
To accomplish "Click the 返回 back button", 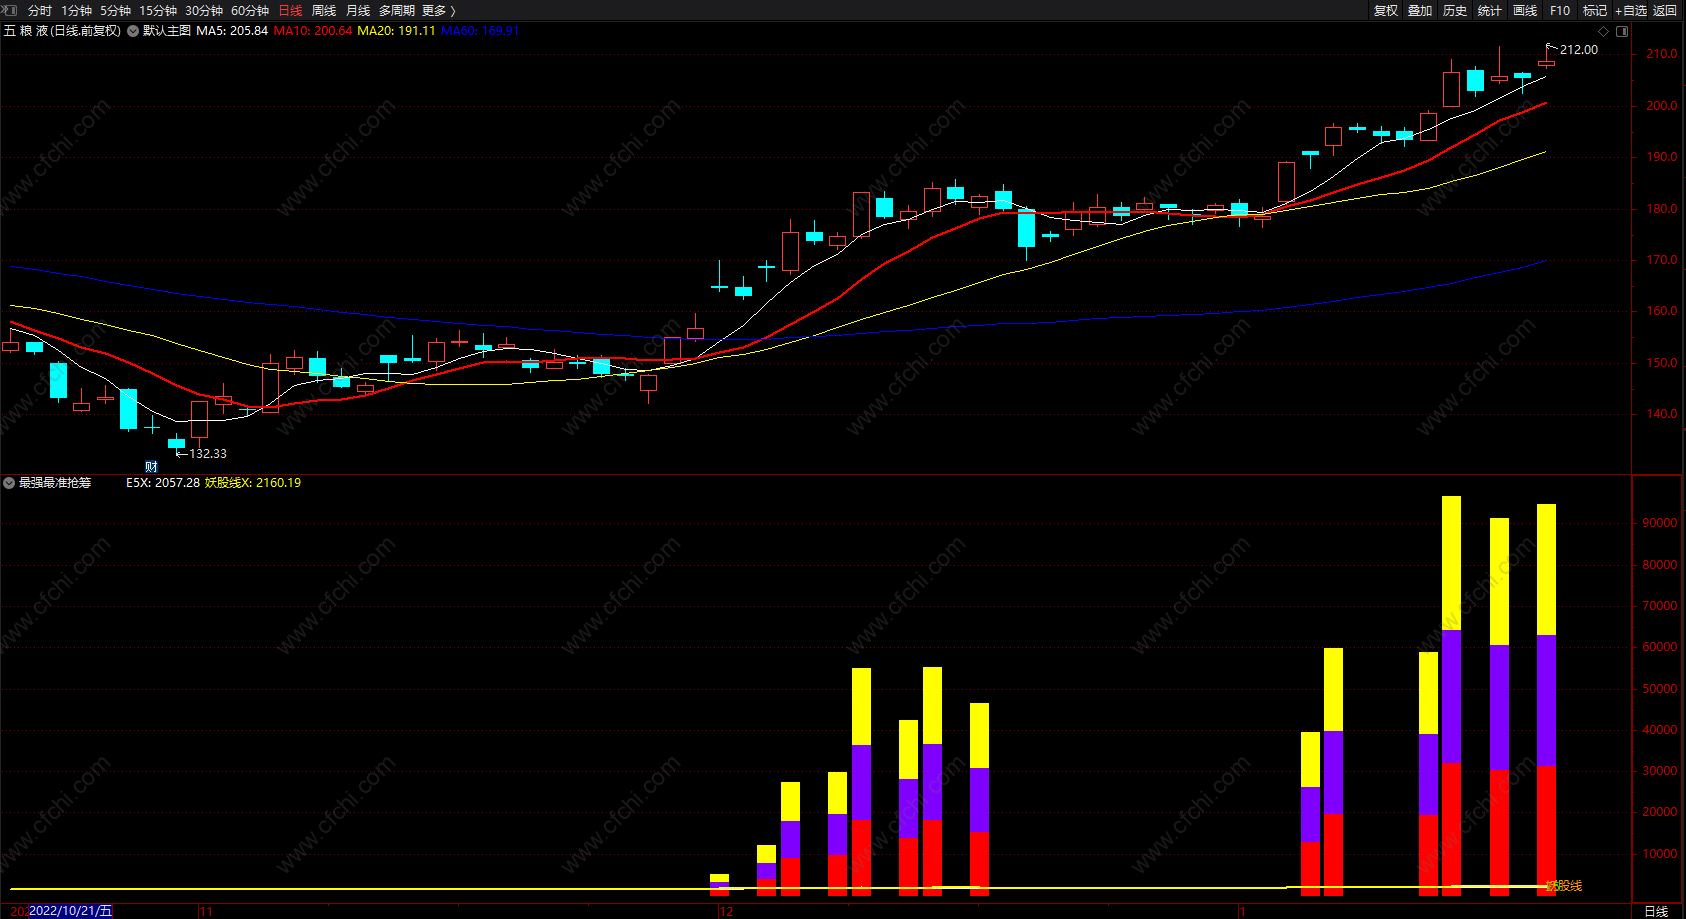I will pyautogui.click(x=1665, y=10).
